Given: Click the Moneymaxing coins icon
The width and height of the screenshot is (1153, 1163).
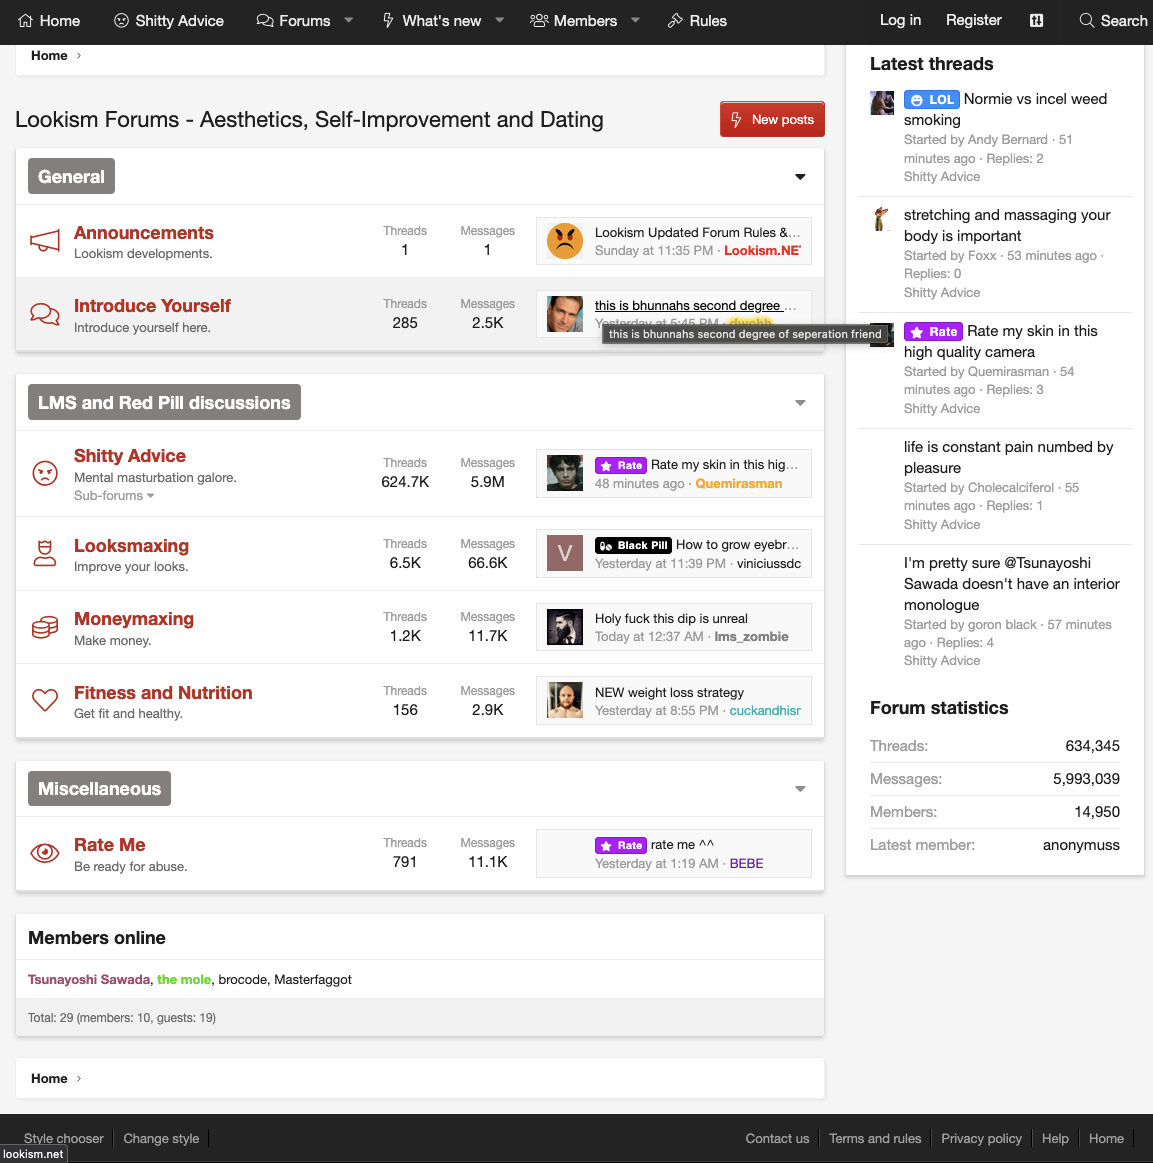Looking at the screenshot, I should click(x=44, y=627).
